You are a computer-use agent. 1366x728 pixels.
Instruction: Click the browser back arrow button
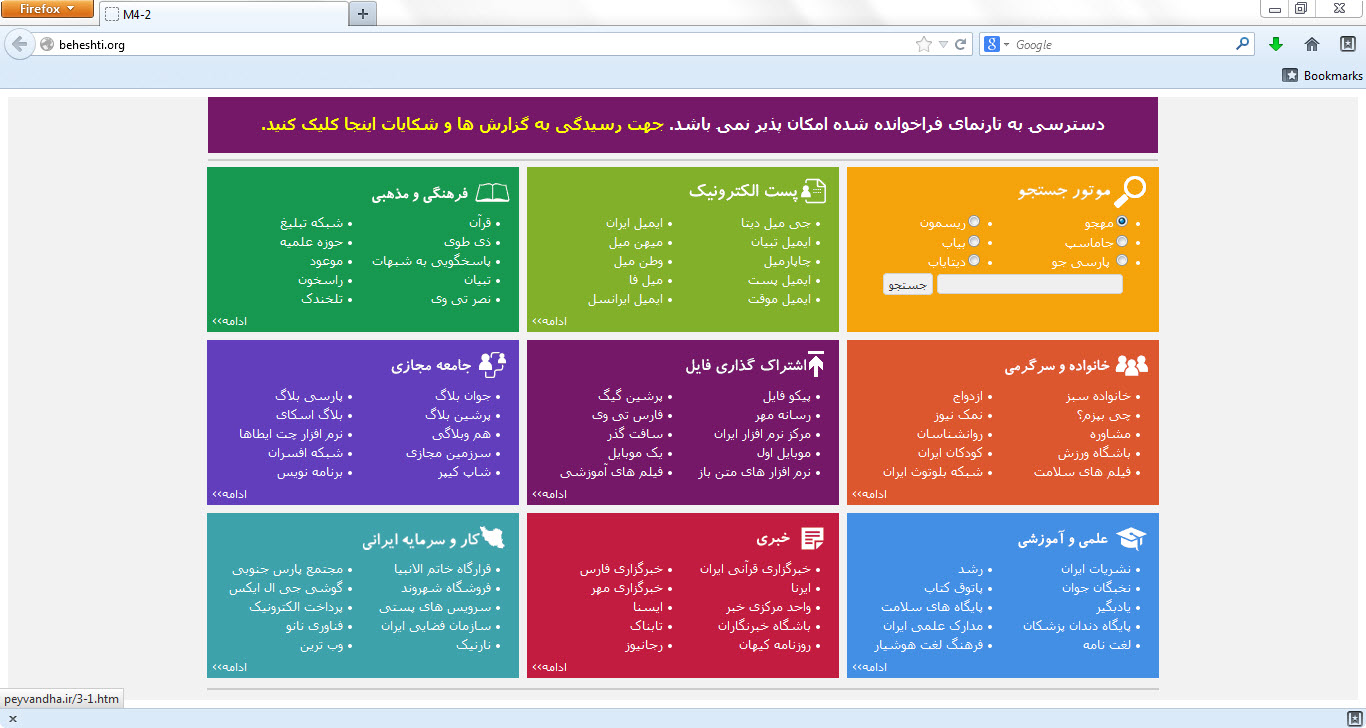pos(19,44)
